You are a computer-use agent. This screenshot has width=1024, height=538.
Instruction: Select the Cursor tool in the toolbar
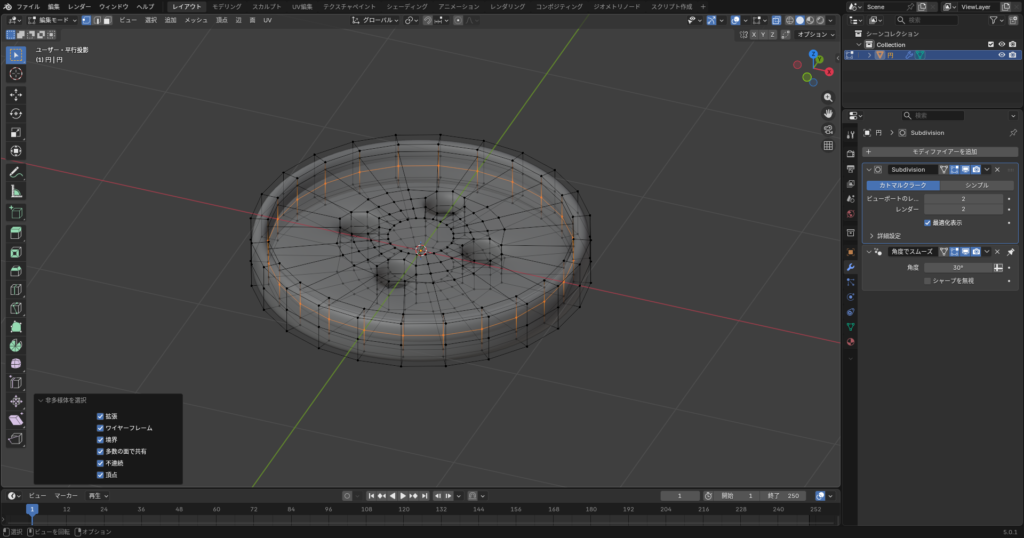point(16,73)
